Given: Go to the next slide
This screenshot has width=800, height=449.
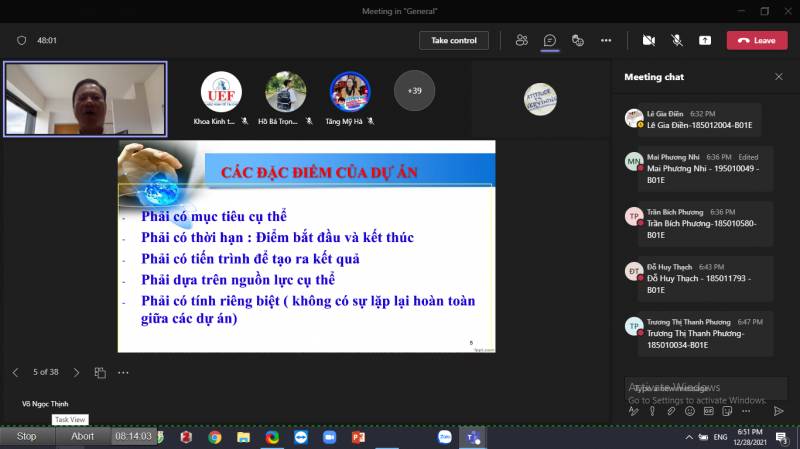Looking at the screenshot, I should pyautogui.click(x=76, y=372).
